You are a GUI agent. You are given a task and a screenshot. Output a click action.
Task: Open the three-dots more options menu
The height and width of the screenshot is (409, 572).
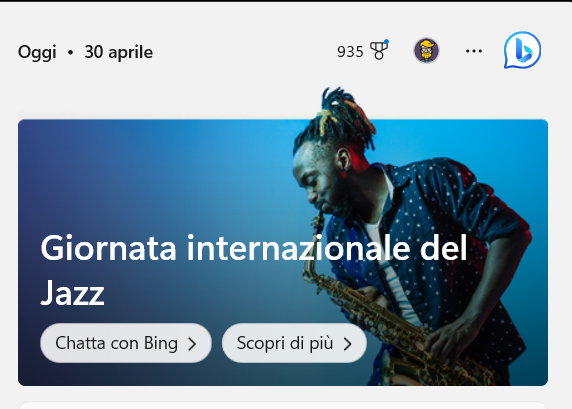tap(474, 51)
